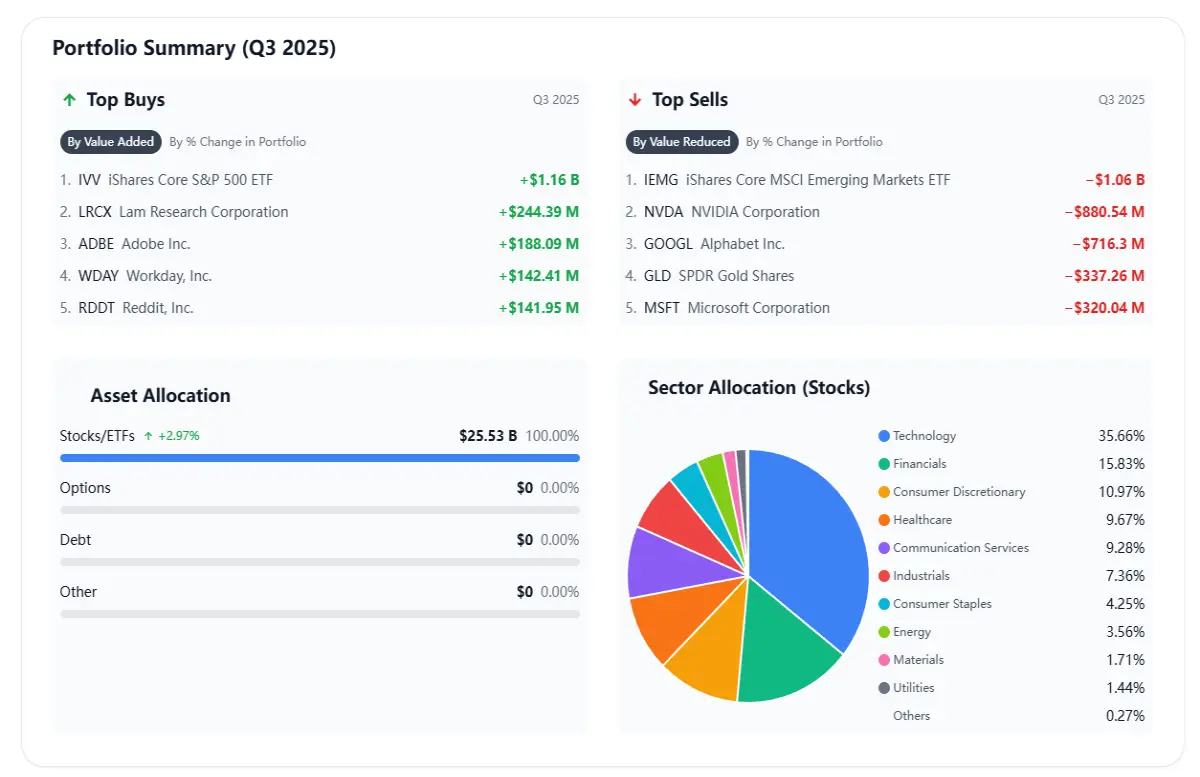Image resolution: width=1200 pixels, height=777 pixels.
Task: Click the red Industrials legend dot
Action: point(884,576)
